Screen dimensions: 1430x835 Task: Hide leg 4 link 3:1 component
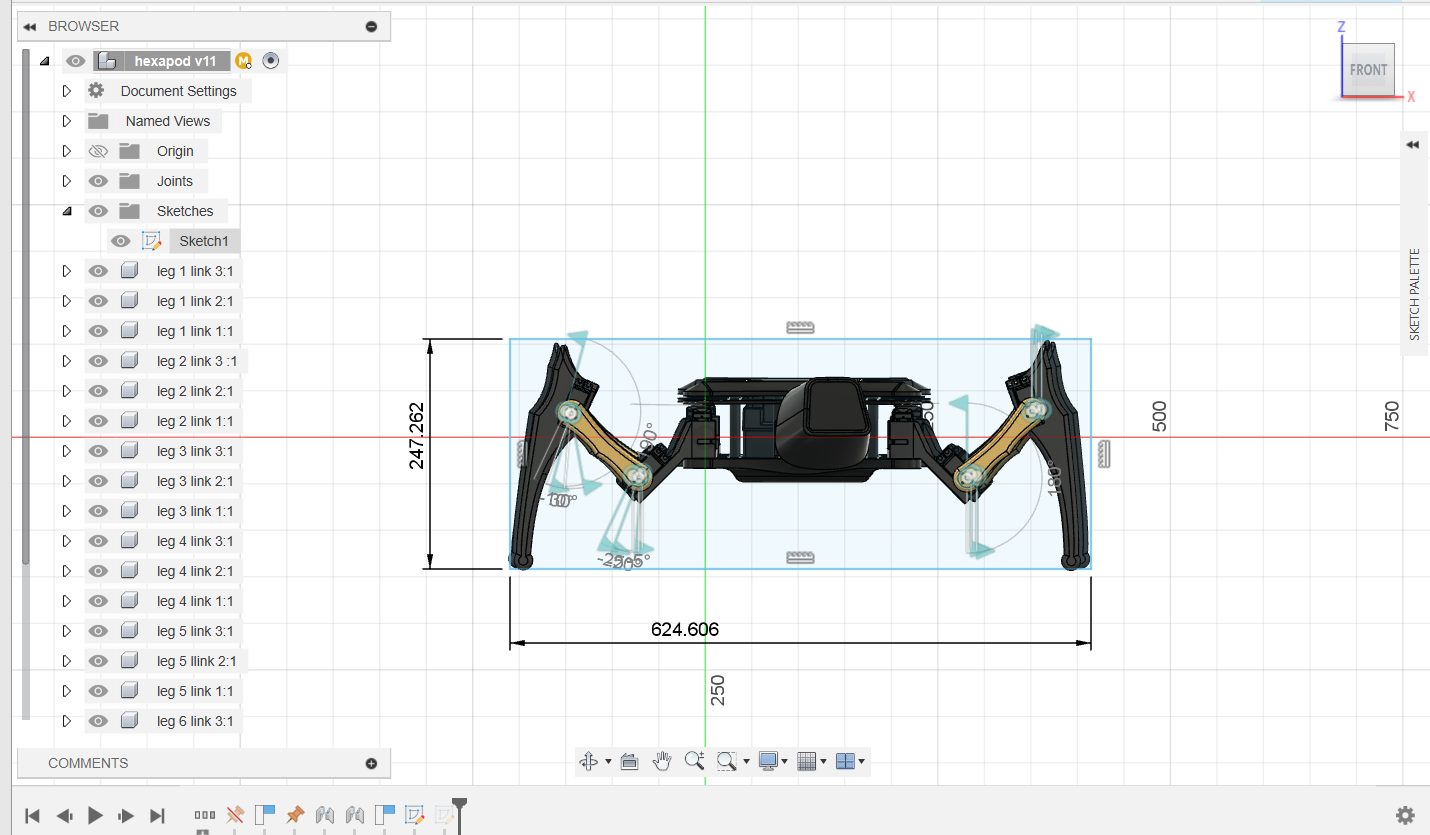pos(98,541)
